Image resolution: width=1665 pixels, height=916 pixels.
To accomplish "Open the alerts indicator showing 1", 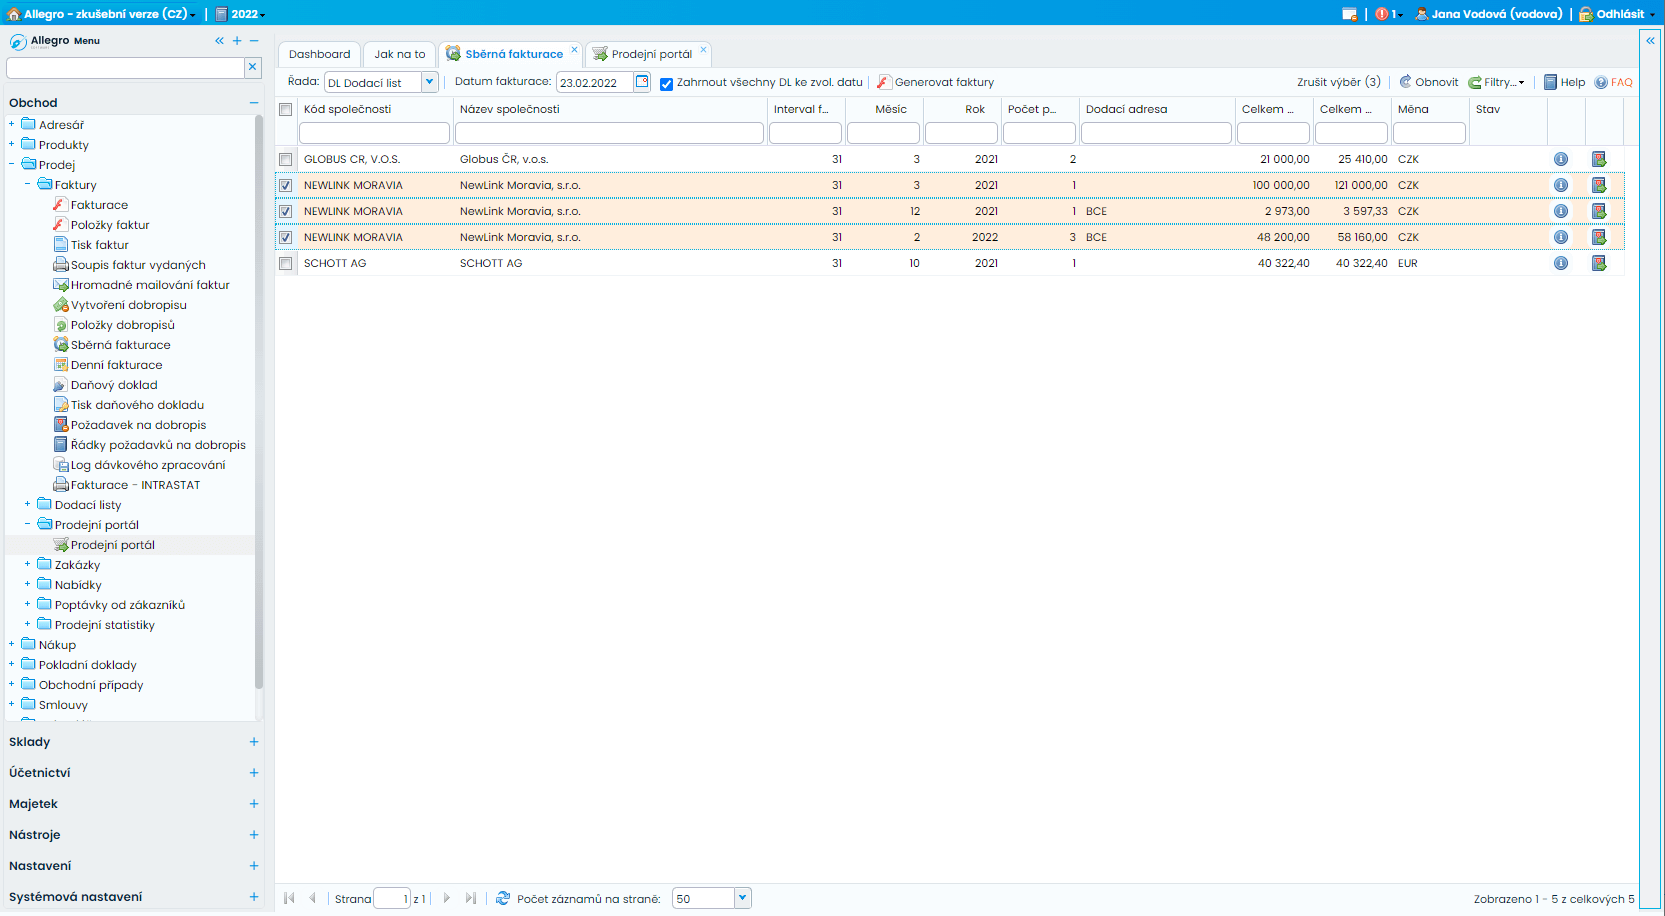I will pyautogui.click(x=1388, y=14).
